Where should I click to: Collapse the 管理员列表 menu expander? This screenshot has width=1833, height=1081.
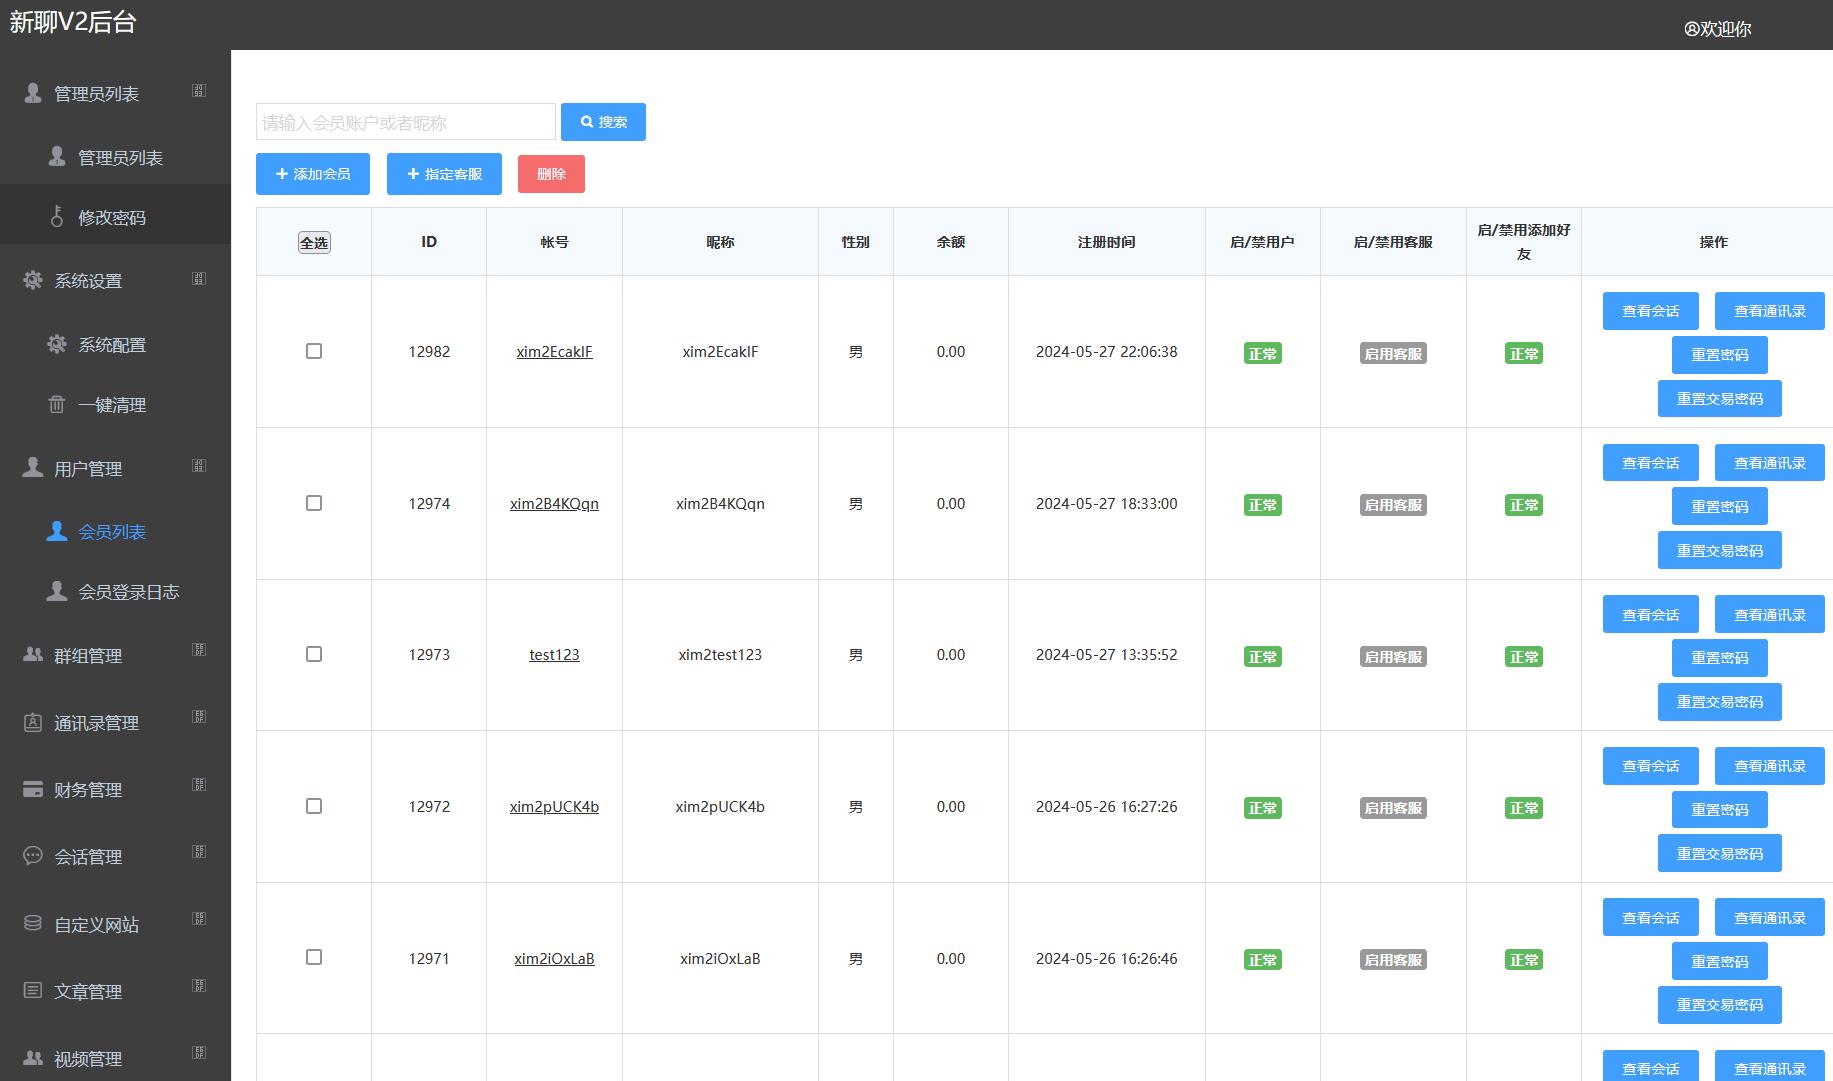(199, 91)
